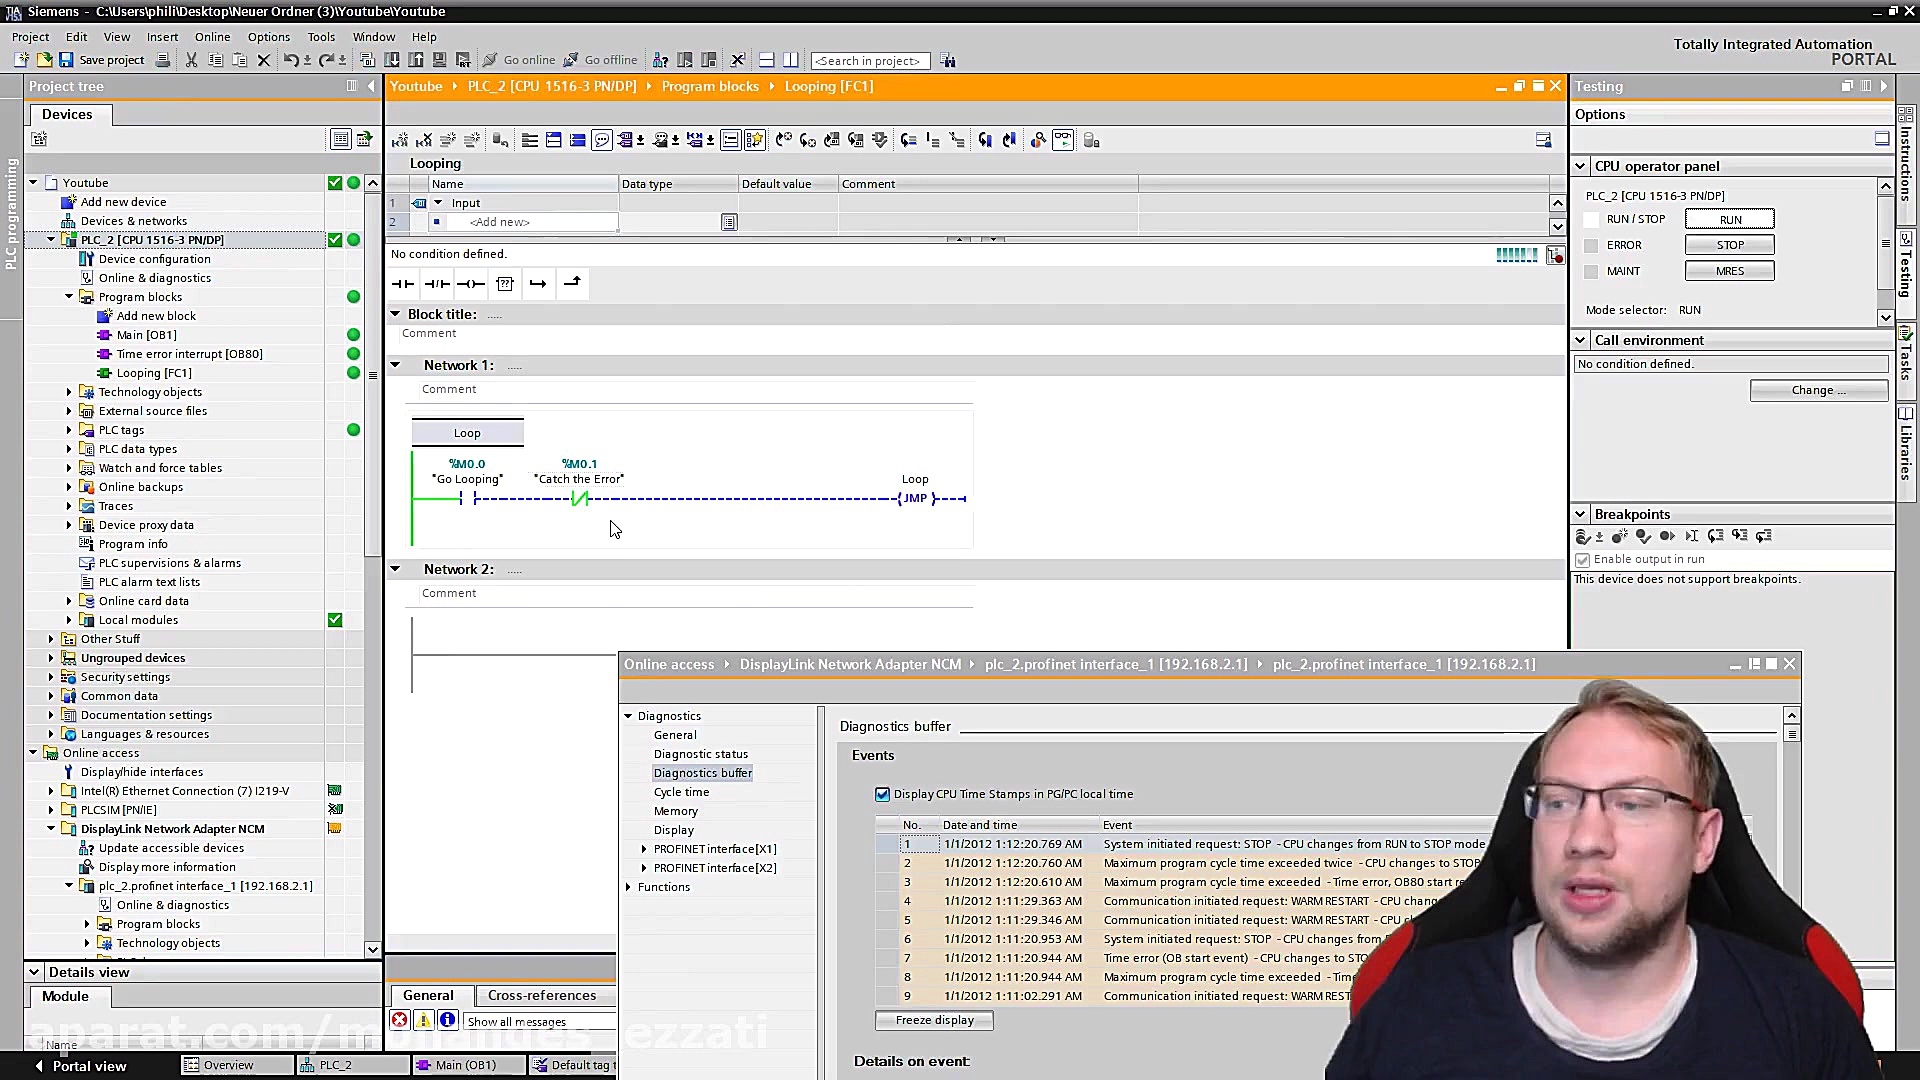The width and height of the screenshot is (1920, 1080).
Task: Click the open branch icon
Action: (538, 284)
